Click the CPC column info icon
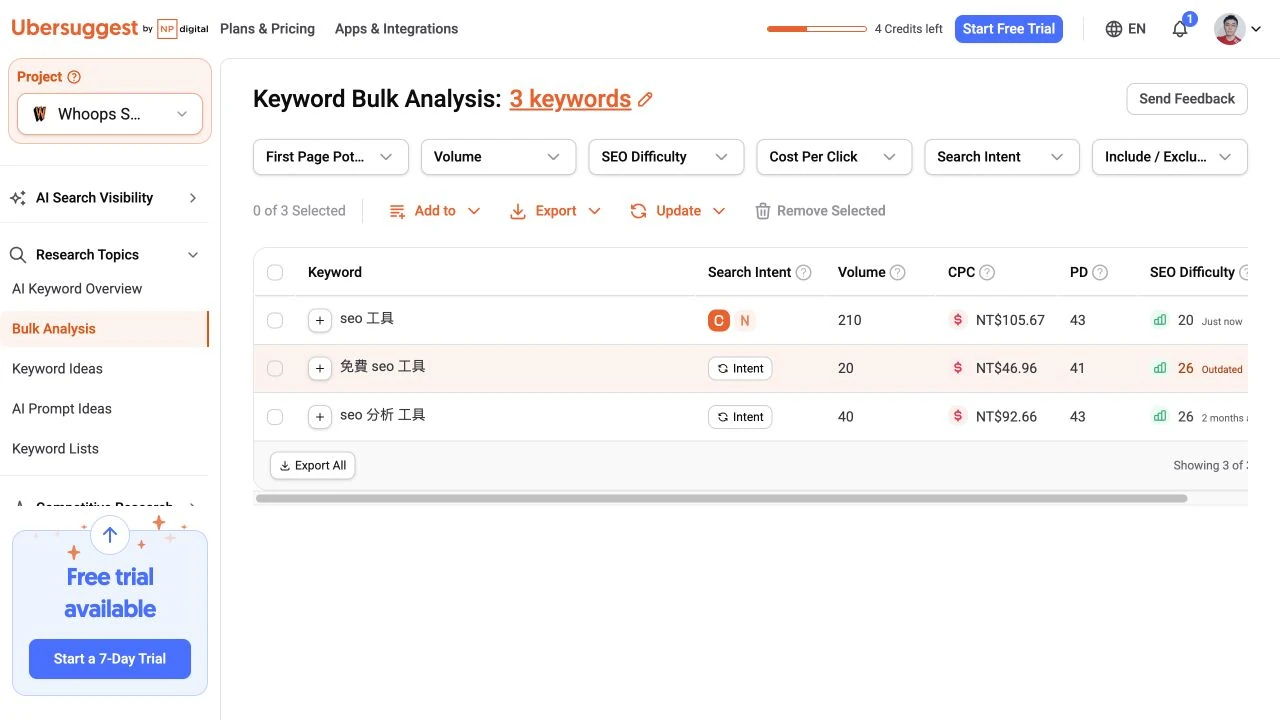The width and height of the screenshot is (1280, 720). click(x=987, y=272)
